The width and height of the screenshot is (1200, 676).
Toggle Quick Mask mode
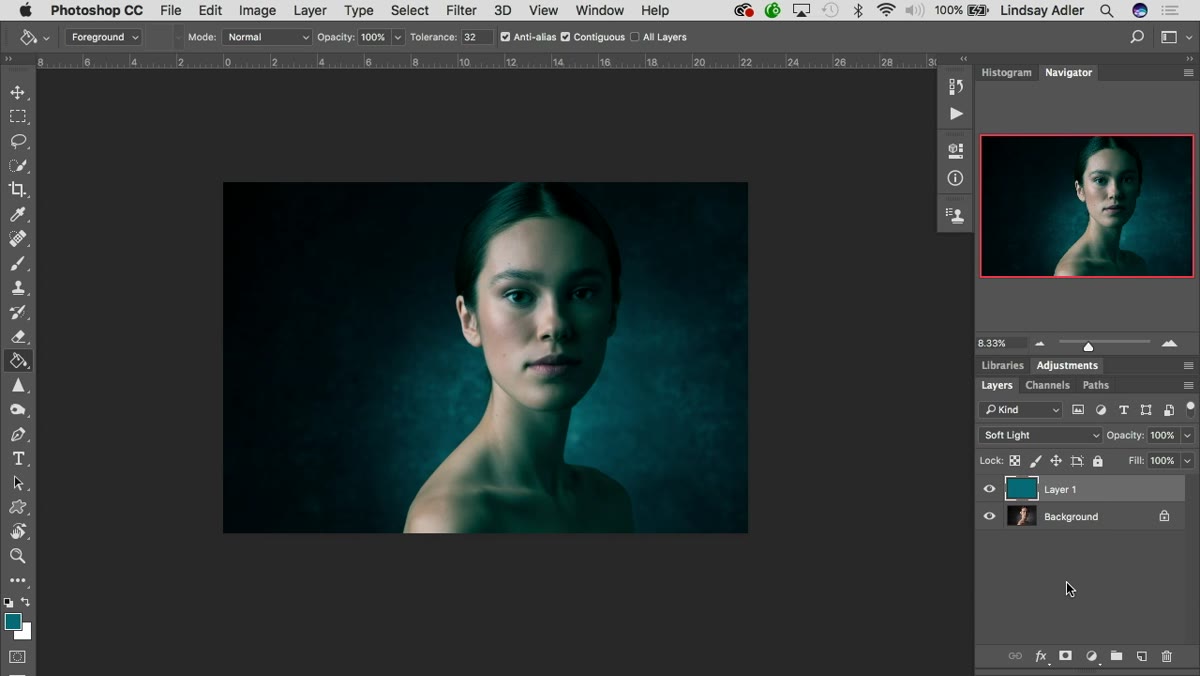[18, 657]
